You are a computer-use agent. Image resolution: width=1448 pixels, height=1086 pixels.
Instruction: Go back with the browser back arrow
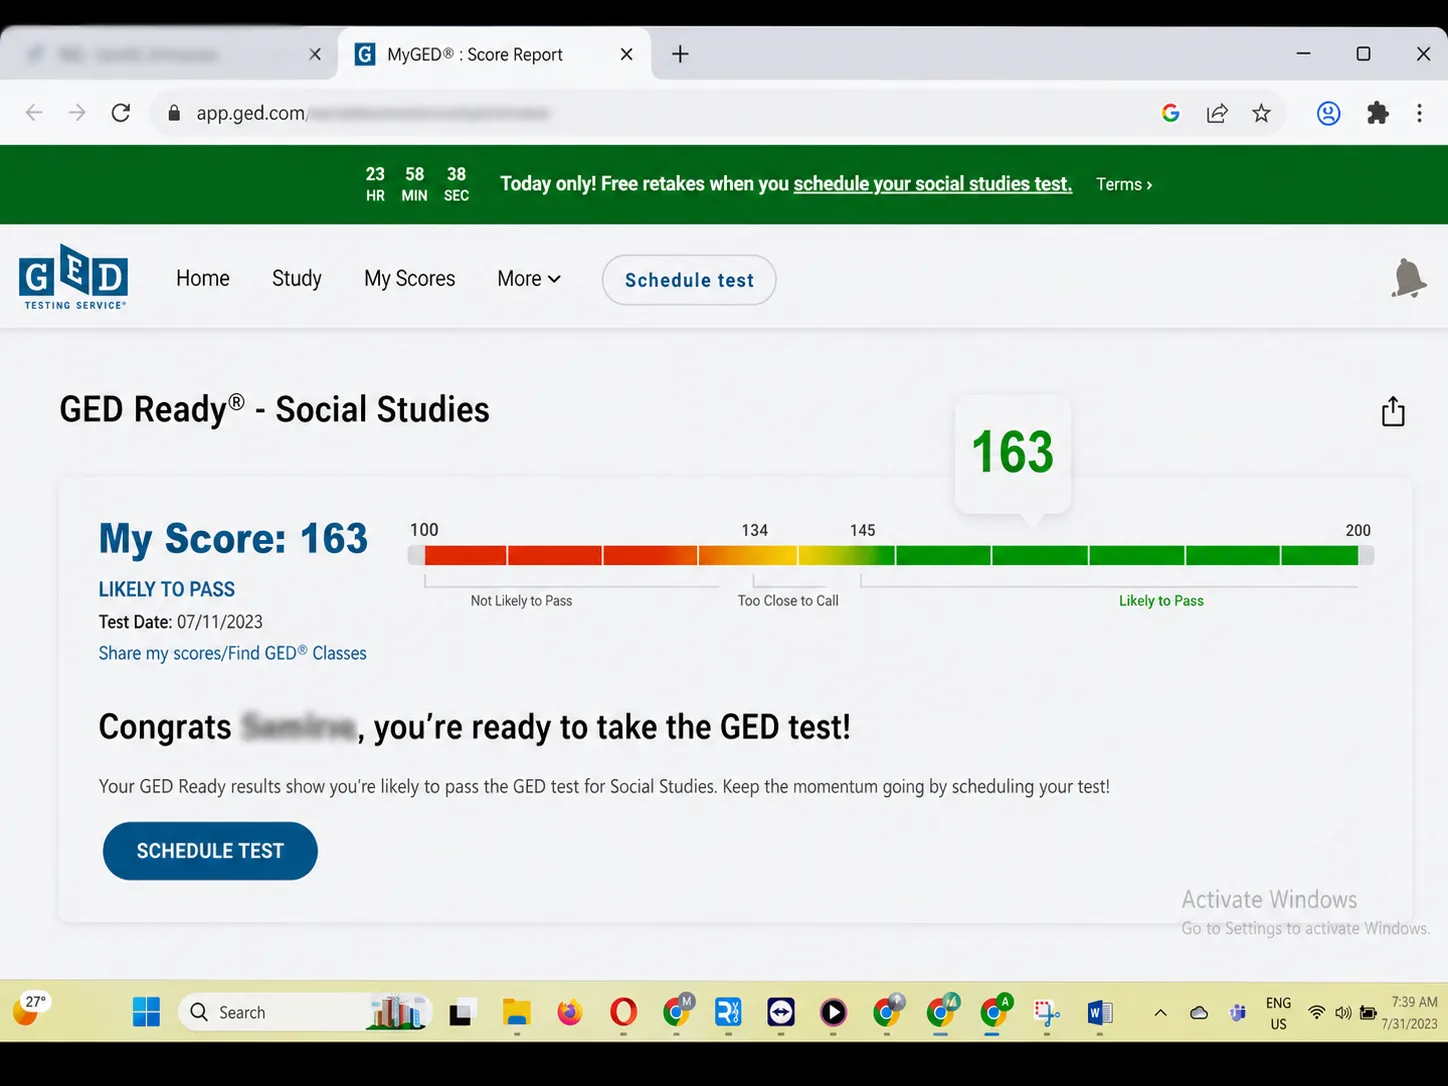(34, 113)
